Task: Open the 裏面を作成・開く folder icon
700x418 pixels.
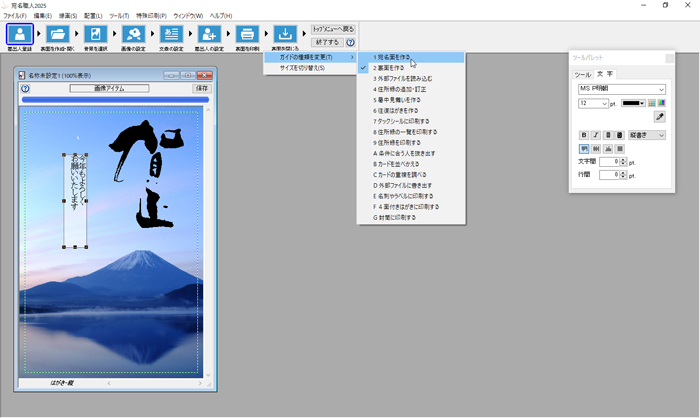Action: 58,35
